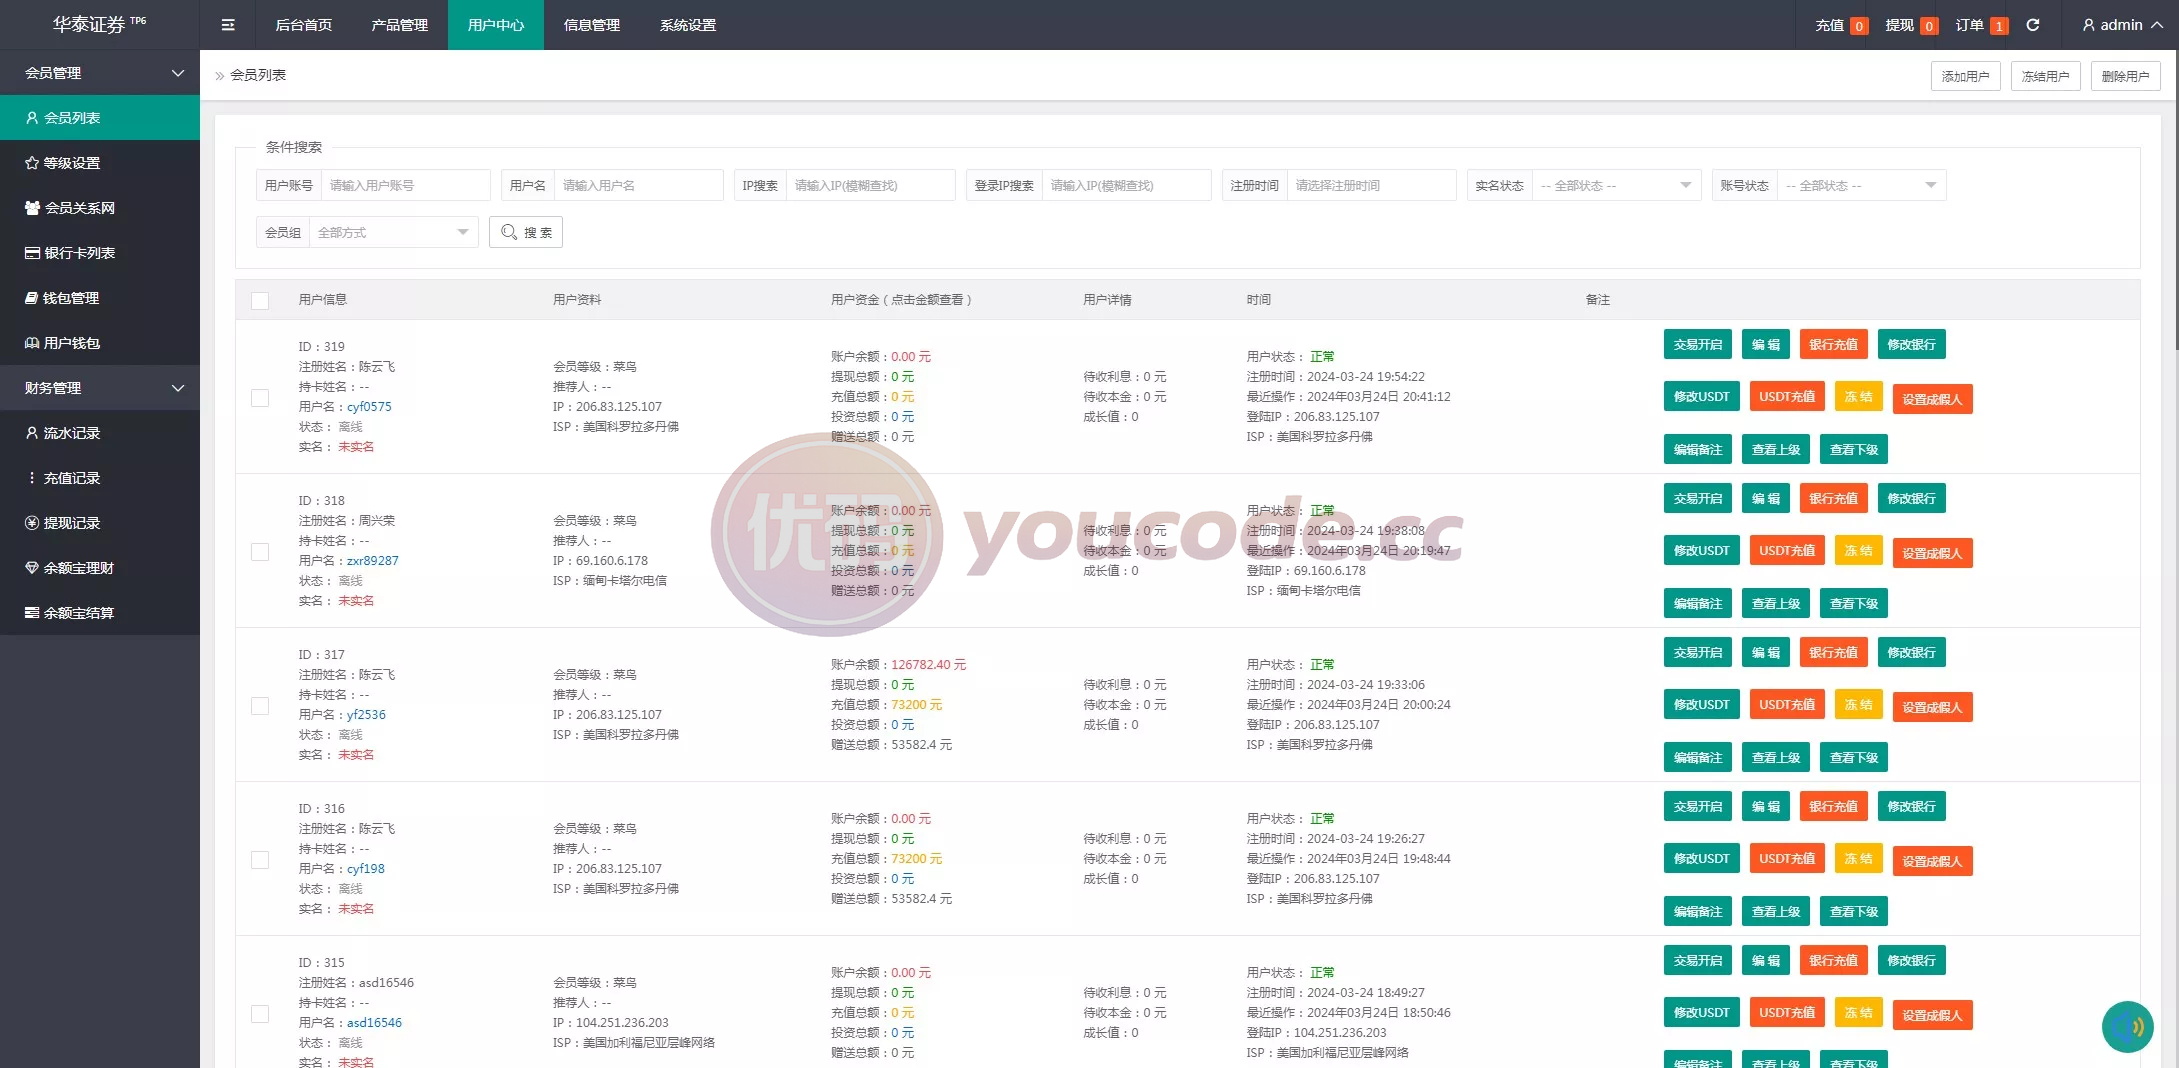Screen dimensions: 2179x1068
Task: Switch to 信息管理 tab
Action: click(x=592, y=25)
